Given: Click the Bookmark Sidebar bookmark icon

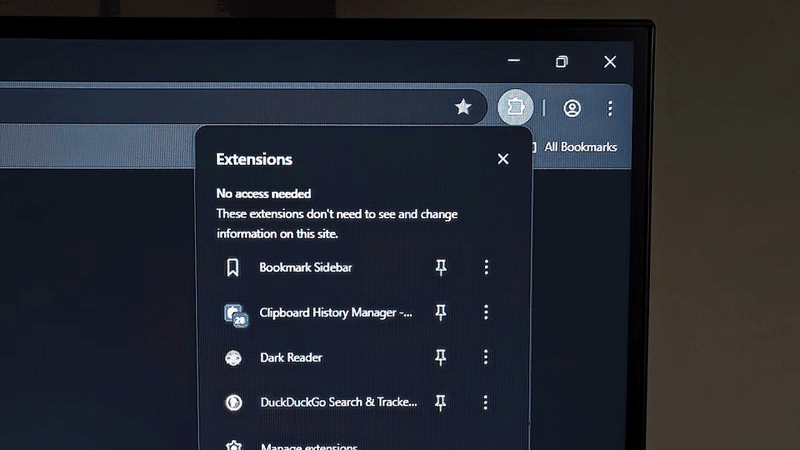Looking at the screenshot, I should (x=233, y=267).
